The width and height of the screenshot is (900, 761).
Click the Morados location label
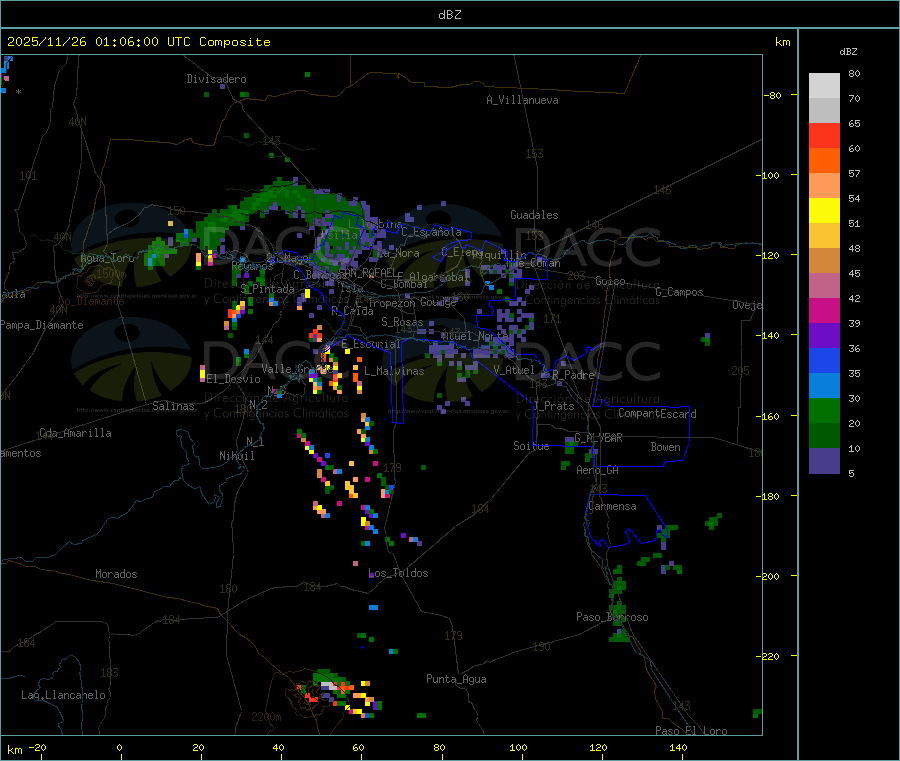point(117,574)
